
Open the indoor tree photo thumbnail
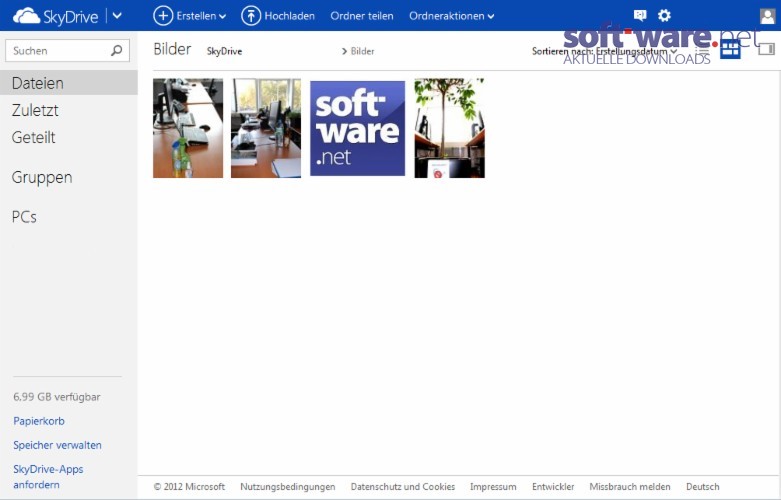tap(450, 128)
